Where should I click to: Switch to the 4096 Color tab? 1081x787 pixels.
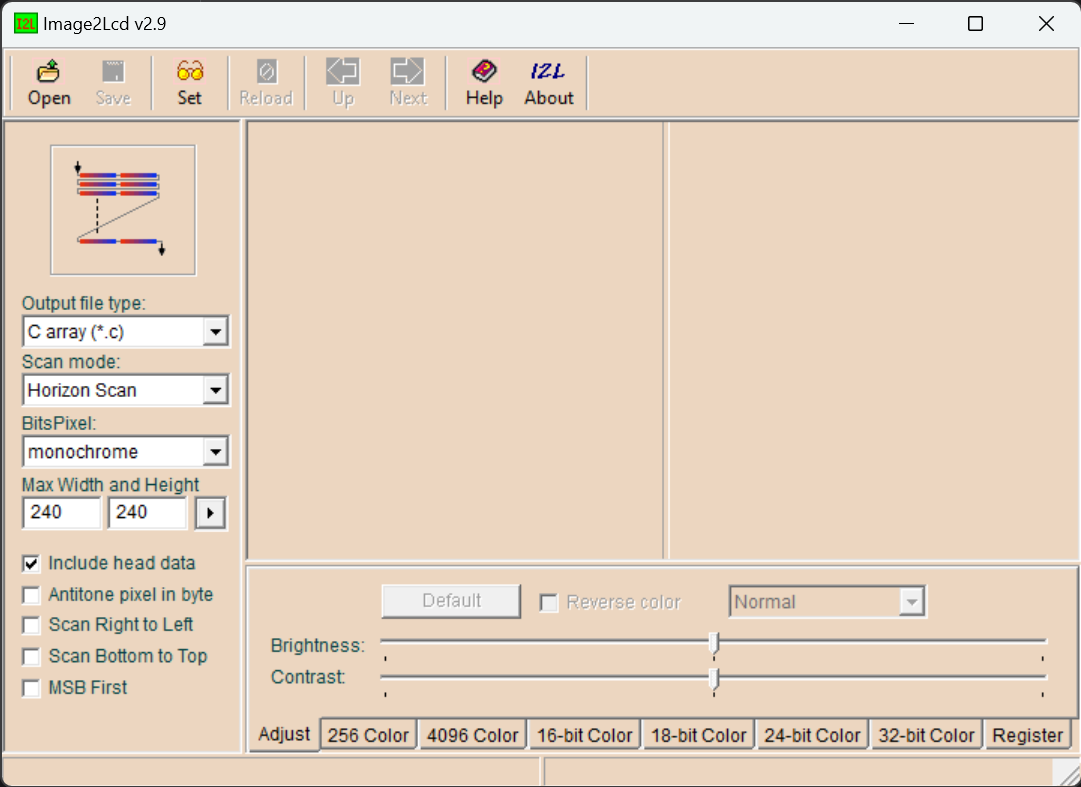click(x=472, y=735)
